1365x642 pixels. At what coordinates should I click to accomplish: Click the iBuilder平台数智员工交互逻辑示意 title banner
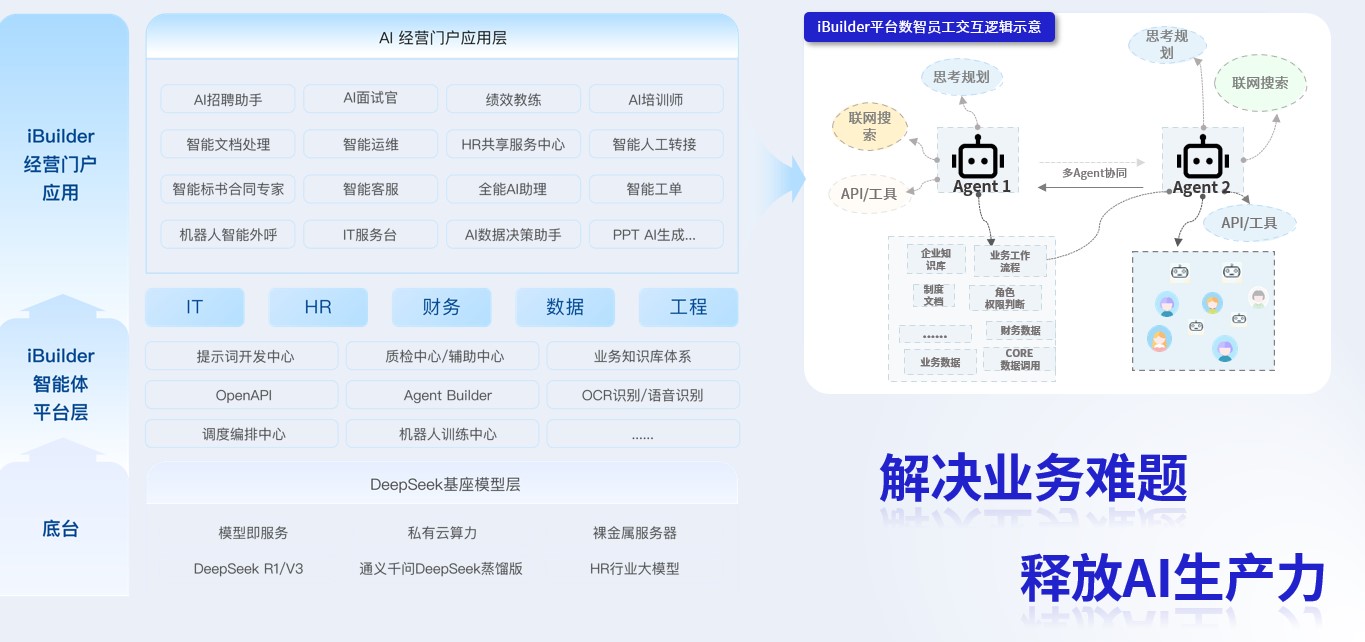930,27
